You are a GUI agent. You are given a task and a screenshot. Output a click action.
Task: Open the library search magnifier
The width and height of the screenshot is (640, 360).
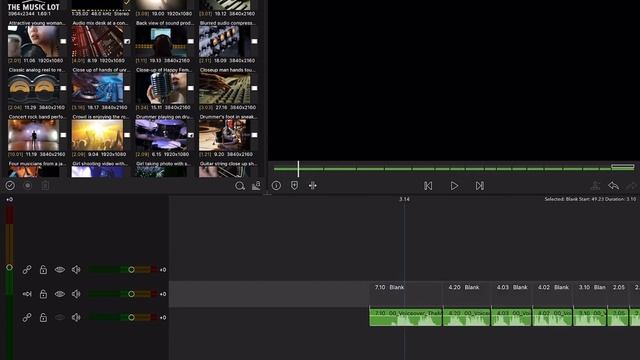240,186
